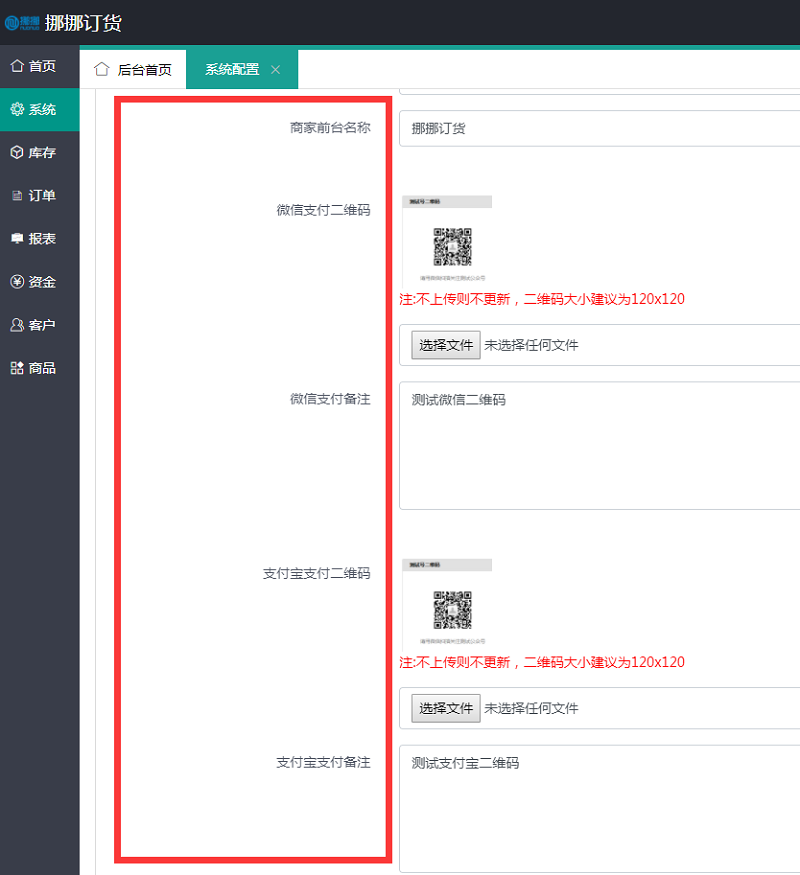Image resolution: width=800 pixels, height=875 pixels.
Task: Click the 支付宝支付二维码 QR thumbnail
Action: tap(447, 603)
